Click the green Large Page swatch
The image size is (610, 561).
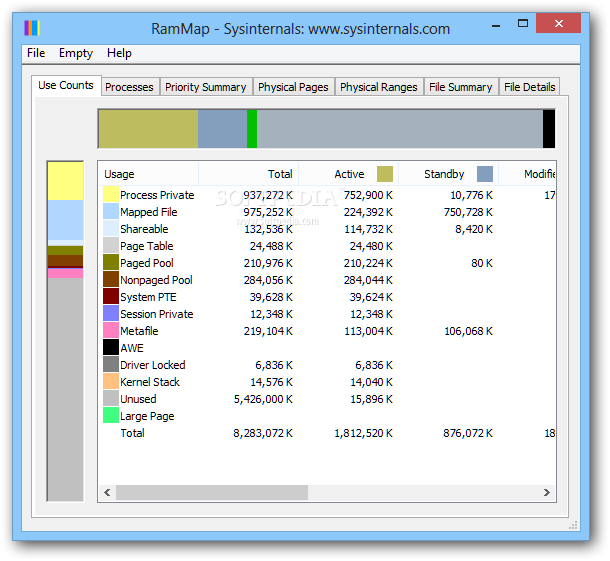click(x=111, y=415)
